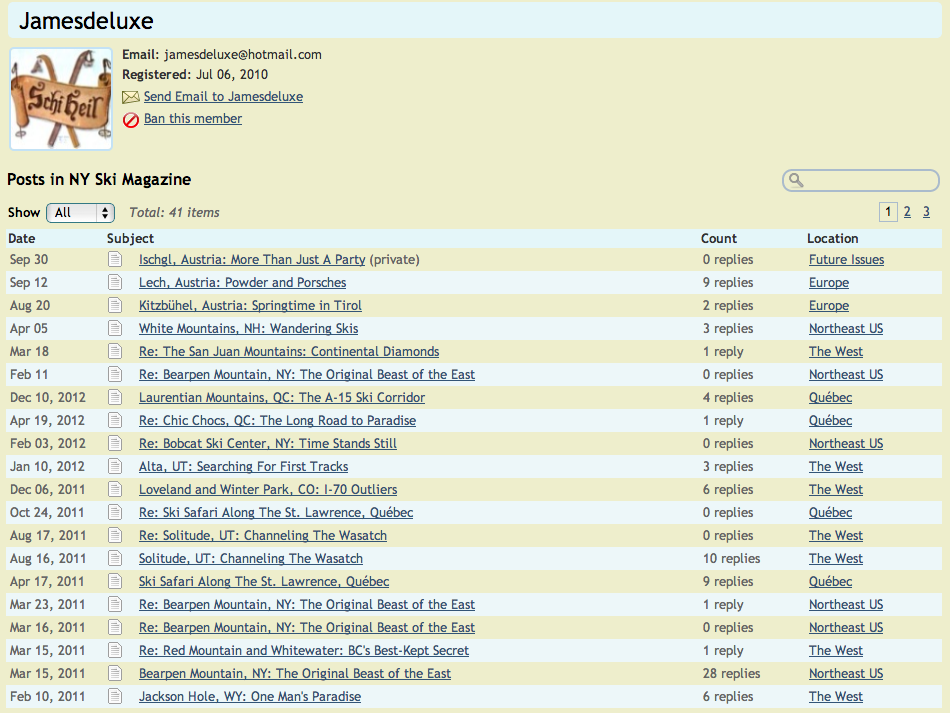The width and height of the screenshot is (950, 713).
Task: Open Send Email to Jamesdeluxe link
Action: coord(223,97)
